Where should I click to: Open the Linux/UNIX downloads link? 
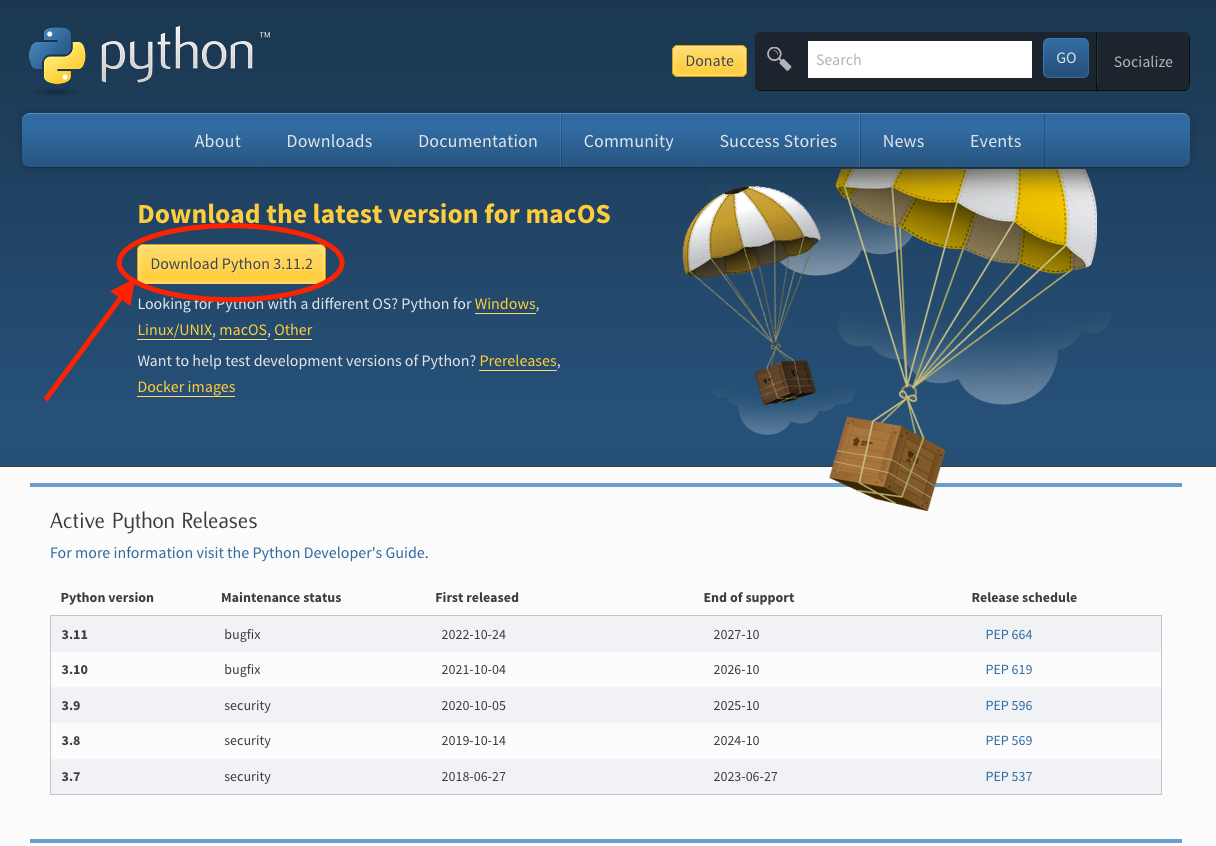click(x=174, y=330)
